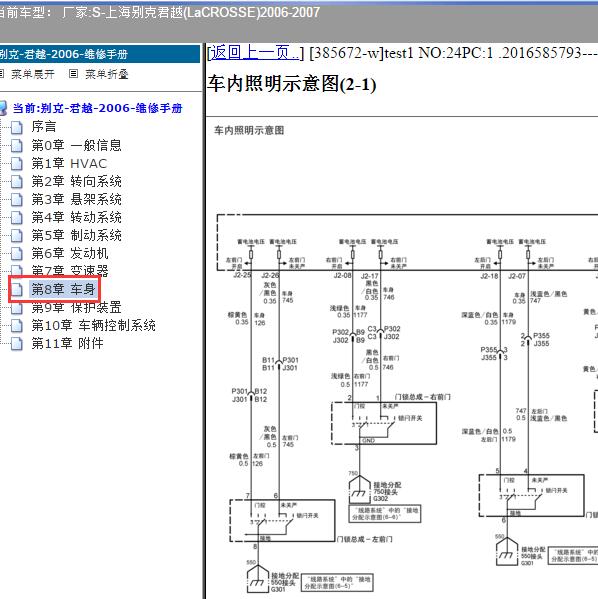Select 第3章 悬架系统
The width and height of the screenshot is (598, 599).
coord(76,199)
